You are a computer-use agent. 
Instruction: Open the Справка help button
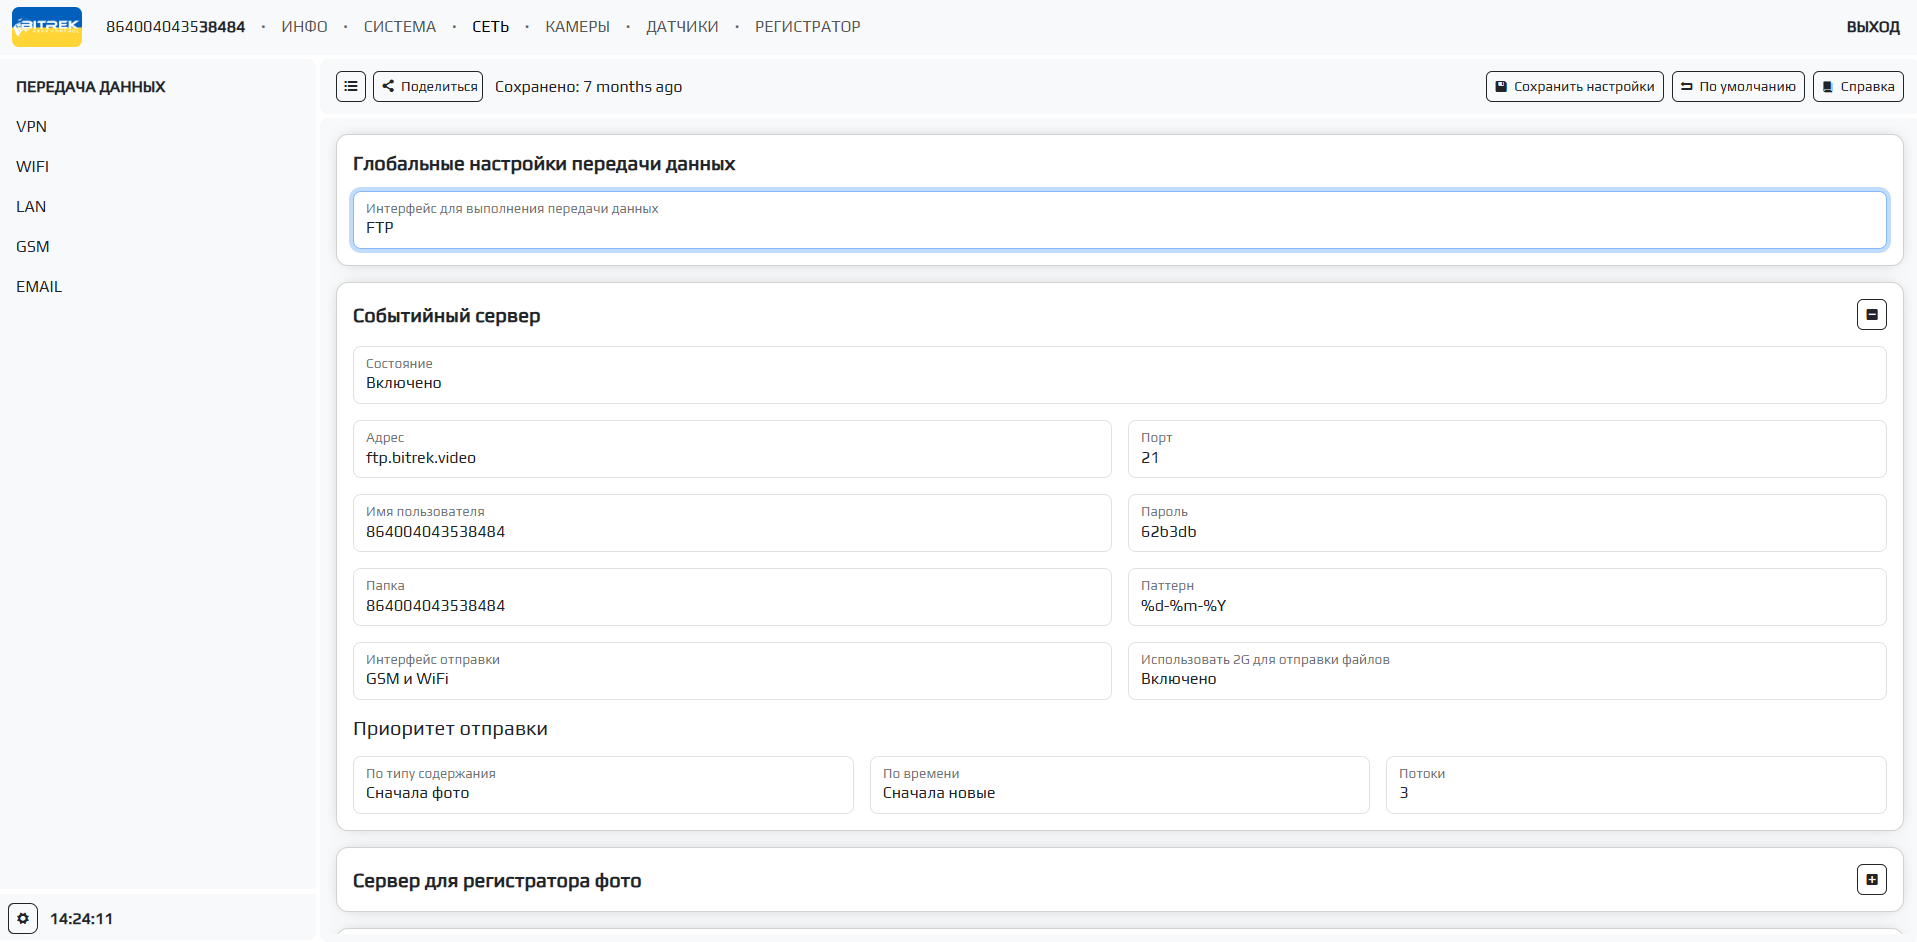point(1857,87)
